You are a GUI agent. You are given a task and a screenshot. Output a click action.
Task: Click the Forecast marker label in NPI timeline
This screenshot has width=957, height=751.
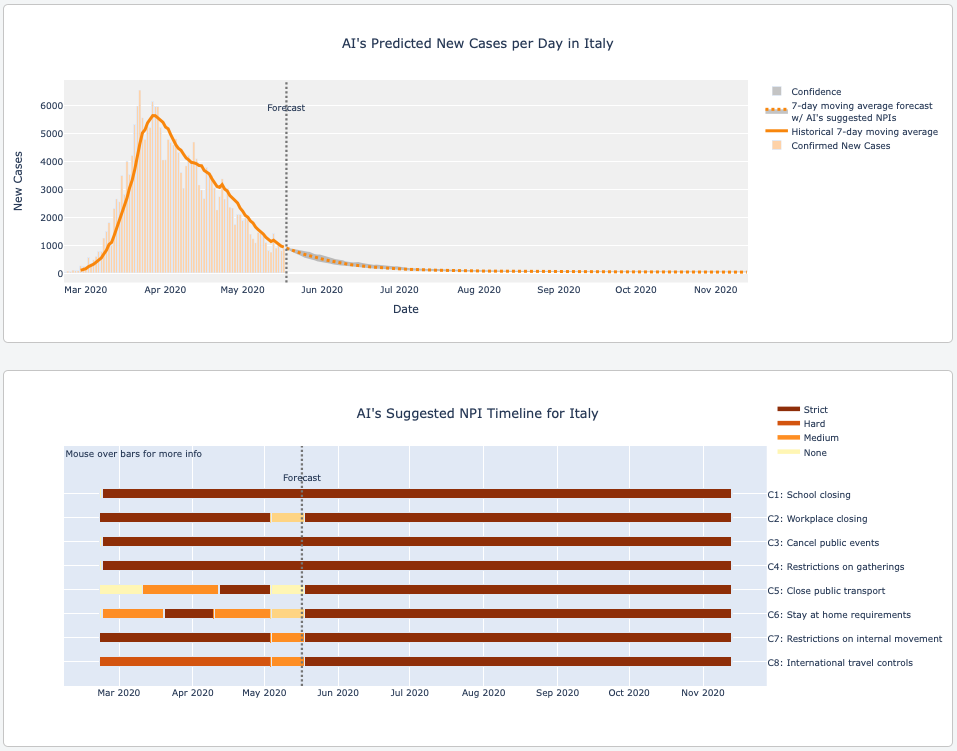point(302,478)
